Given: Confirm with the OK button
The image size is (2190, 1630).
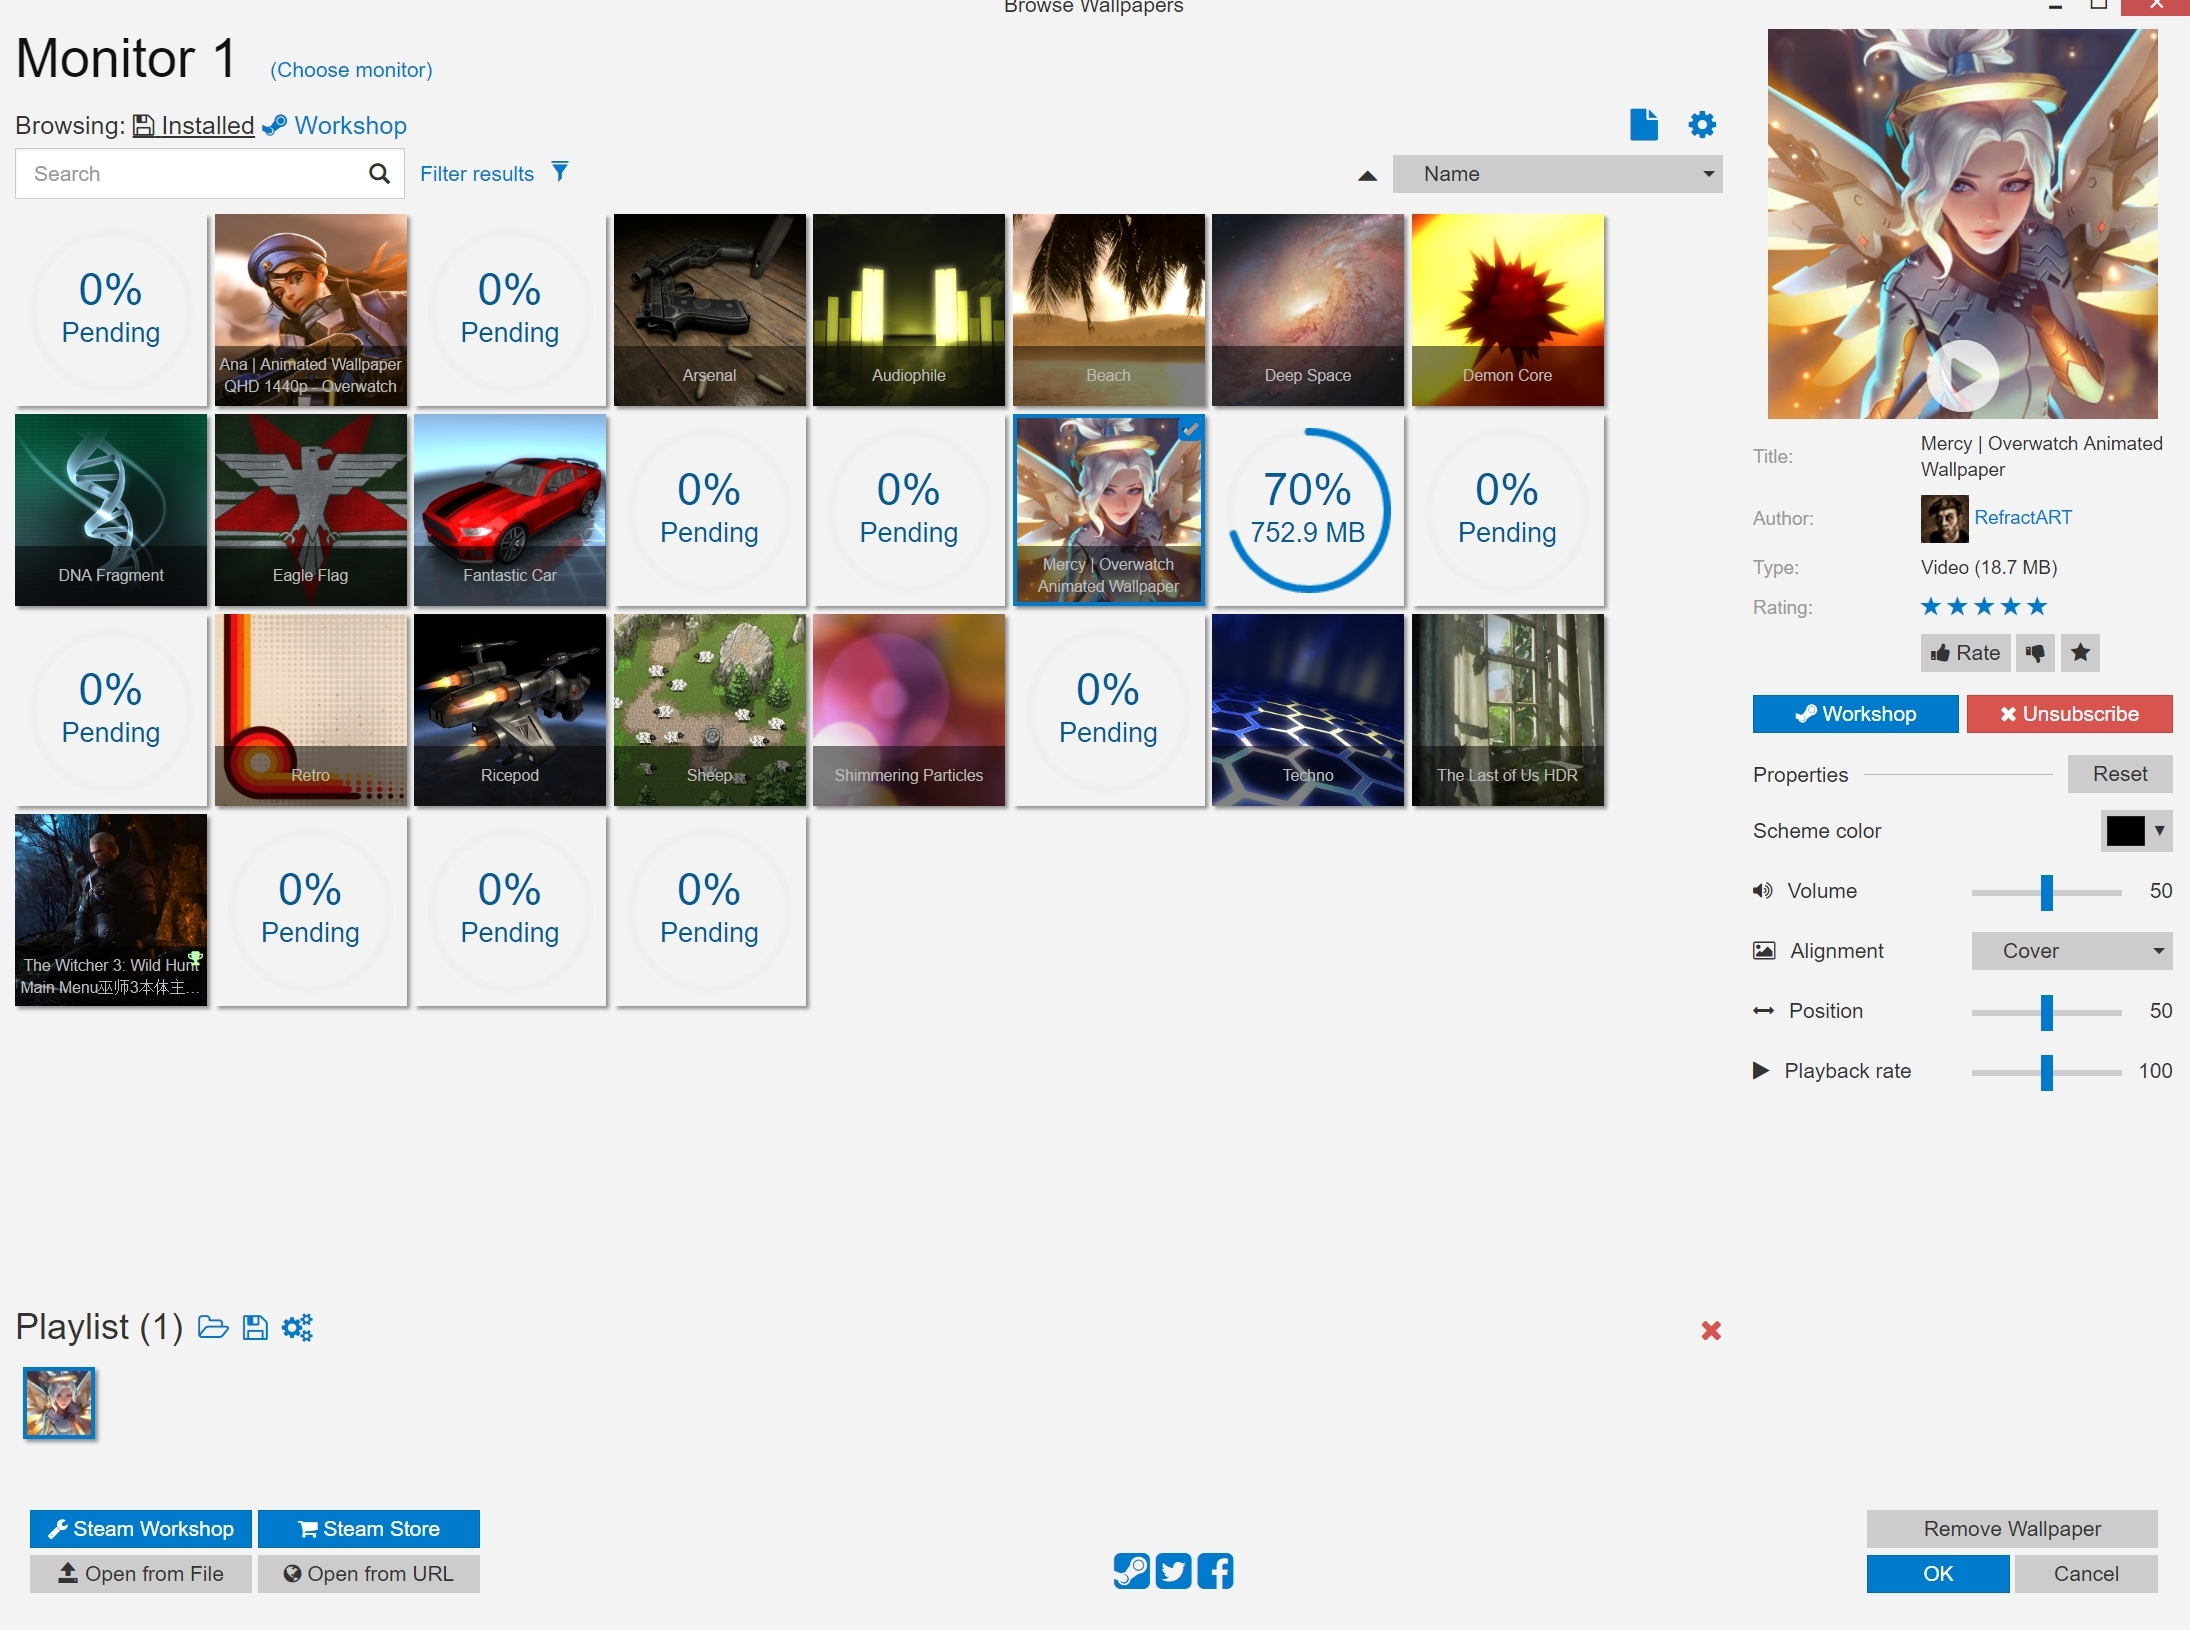Looking at the screenshot, I should [1938, 1574].
